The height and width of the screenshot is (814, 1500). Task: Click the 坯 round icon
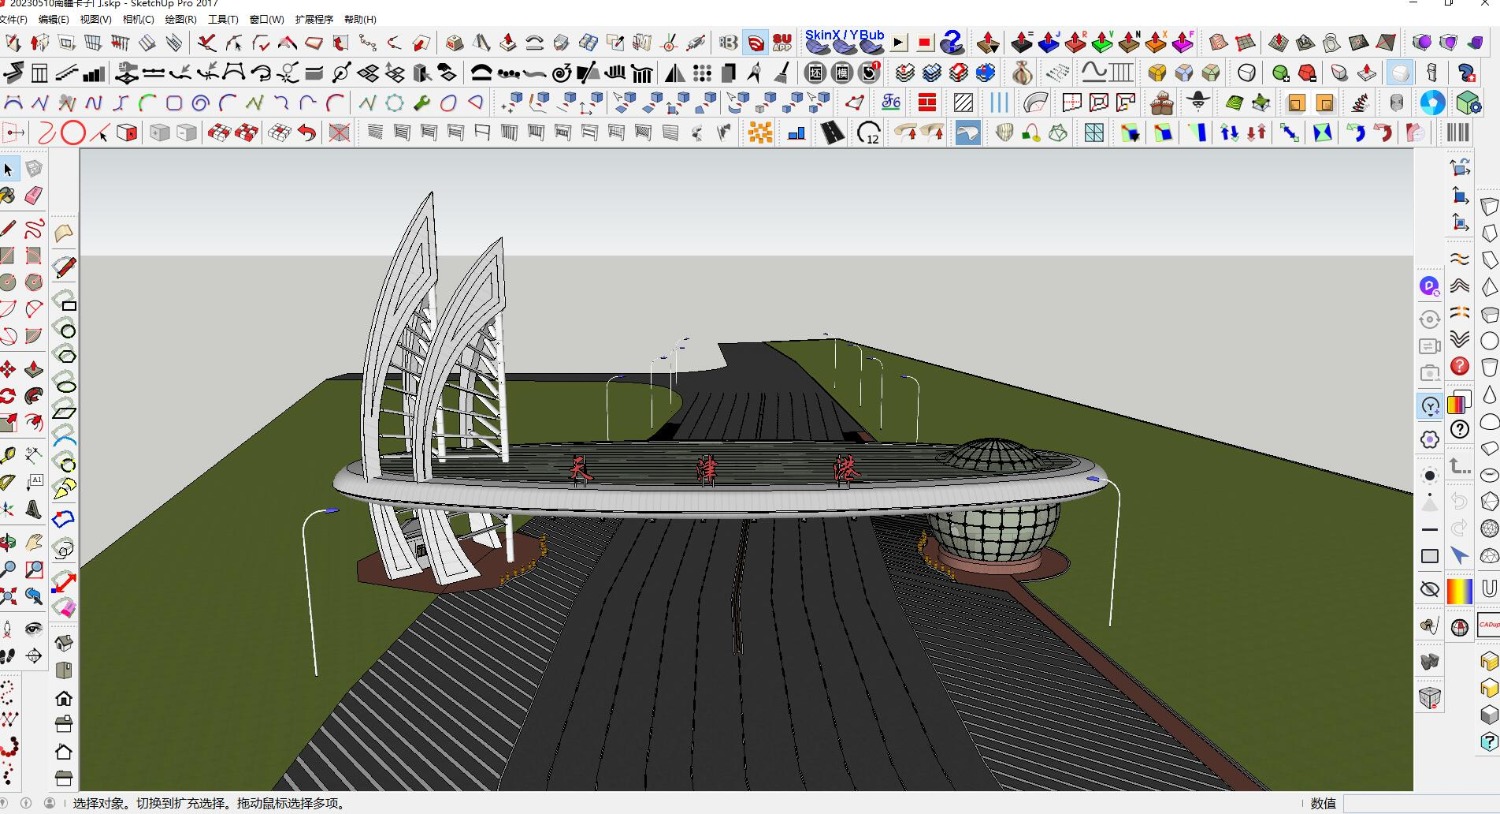click(x=816, y=73)
